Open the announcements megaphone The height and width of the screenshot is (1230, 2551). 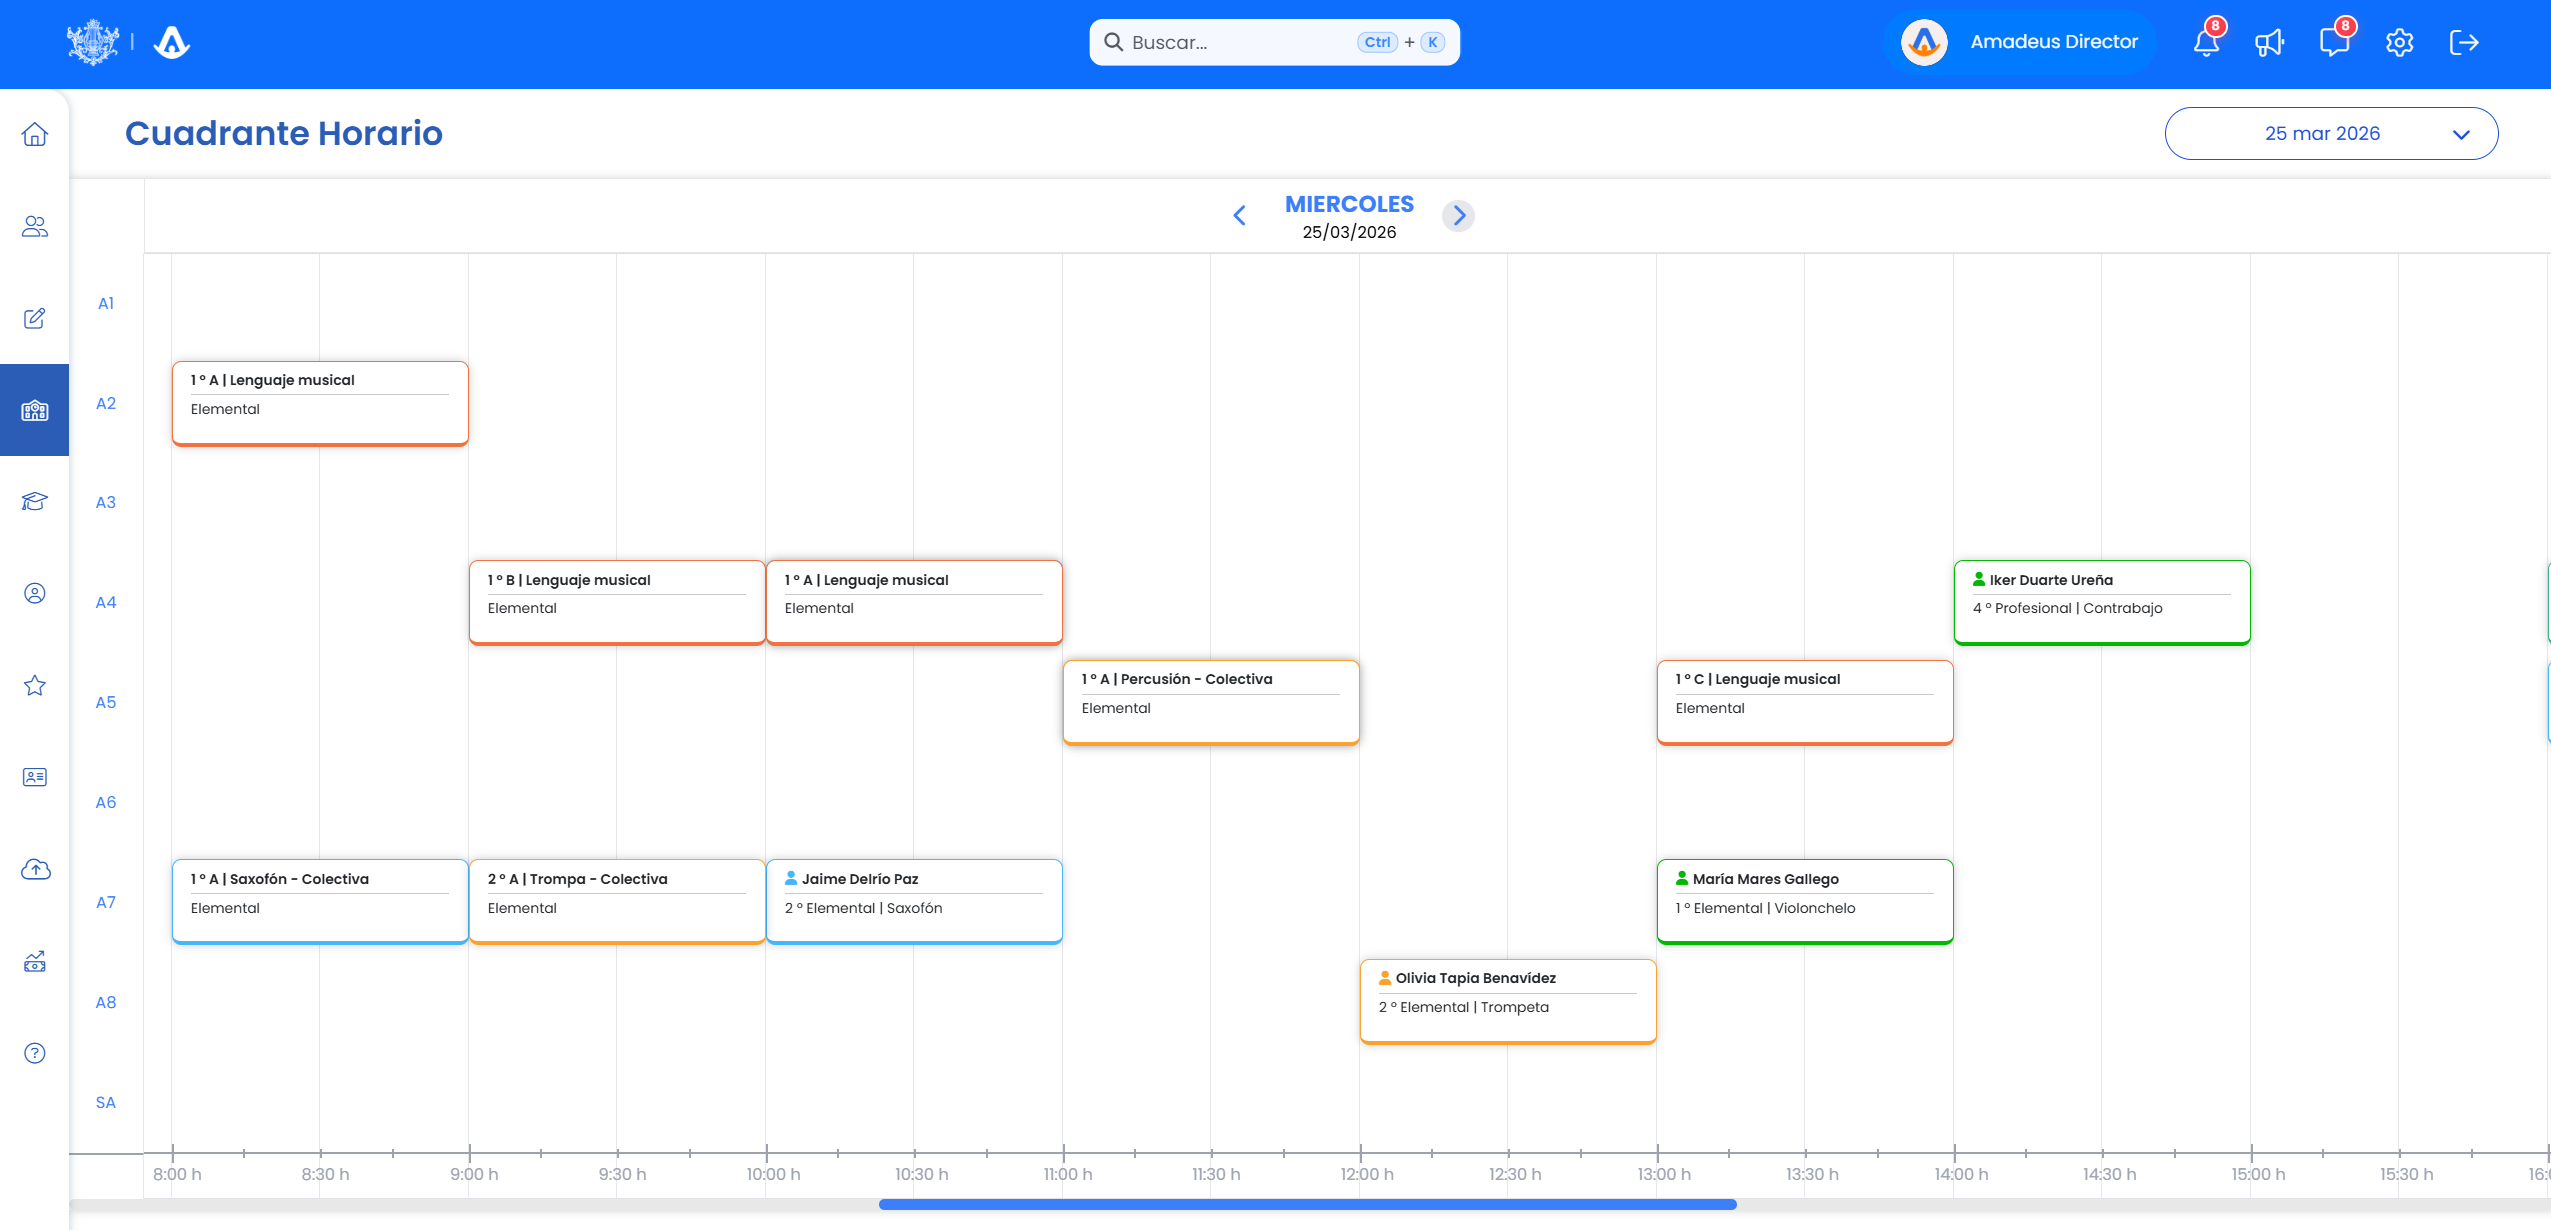[x=2269, y=42]
